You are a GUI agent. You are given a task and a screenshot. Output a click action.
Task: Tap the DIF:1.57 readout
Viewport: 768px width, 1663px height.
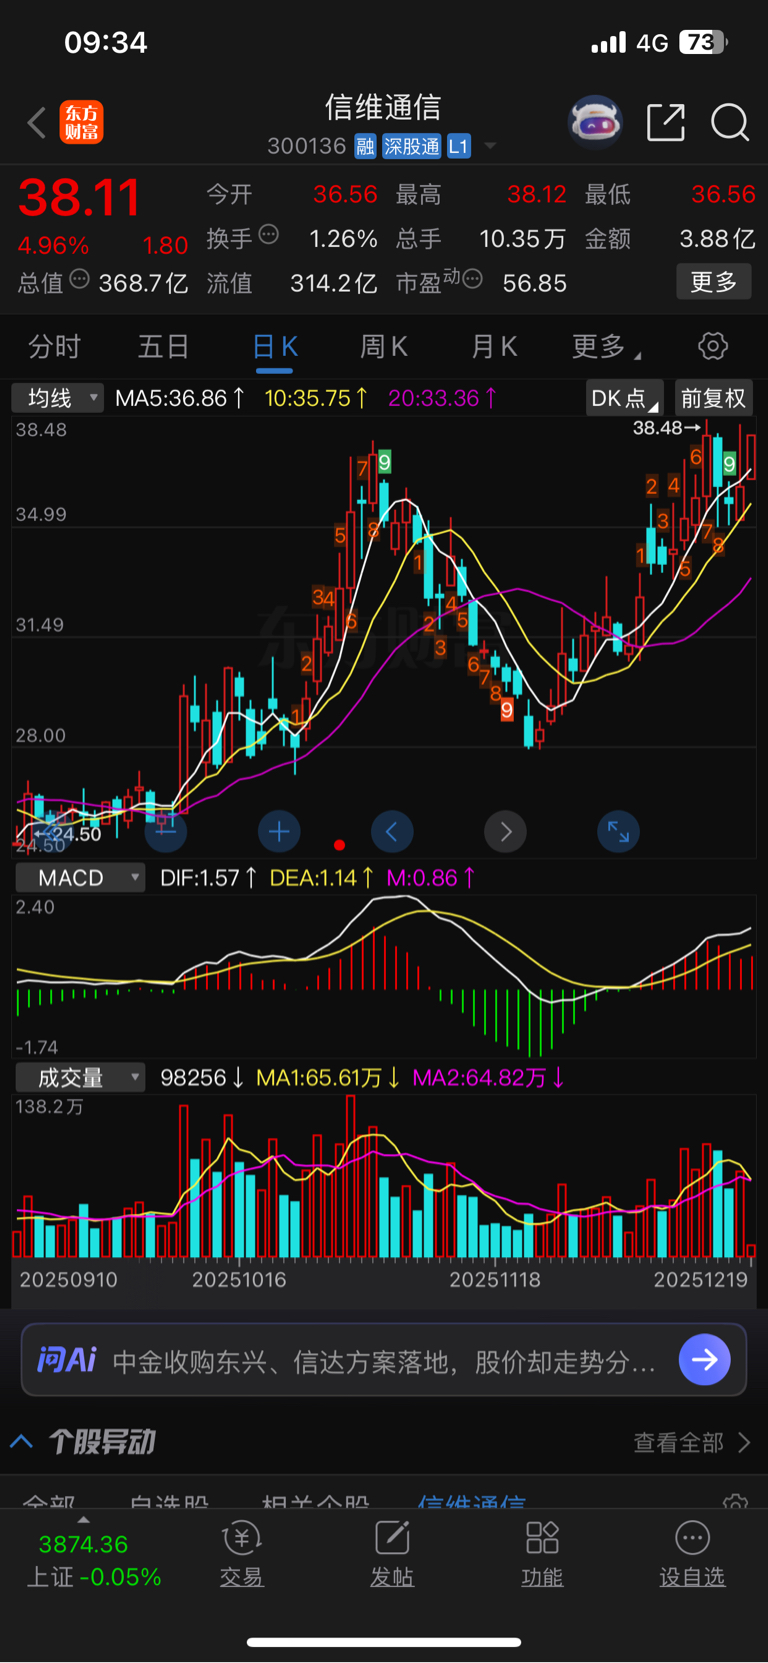click(208, 878)
